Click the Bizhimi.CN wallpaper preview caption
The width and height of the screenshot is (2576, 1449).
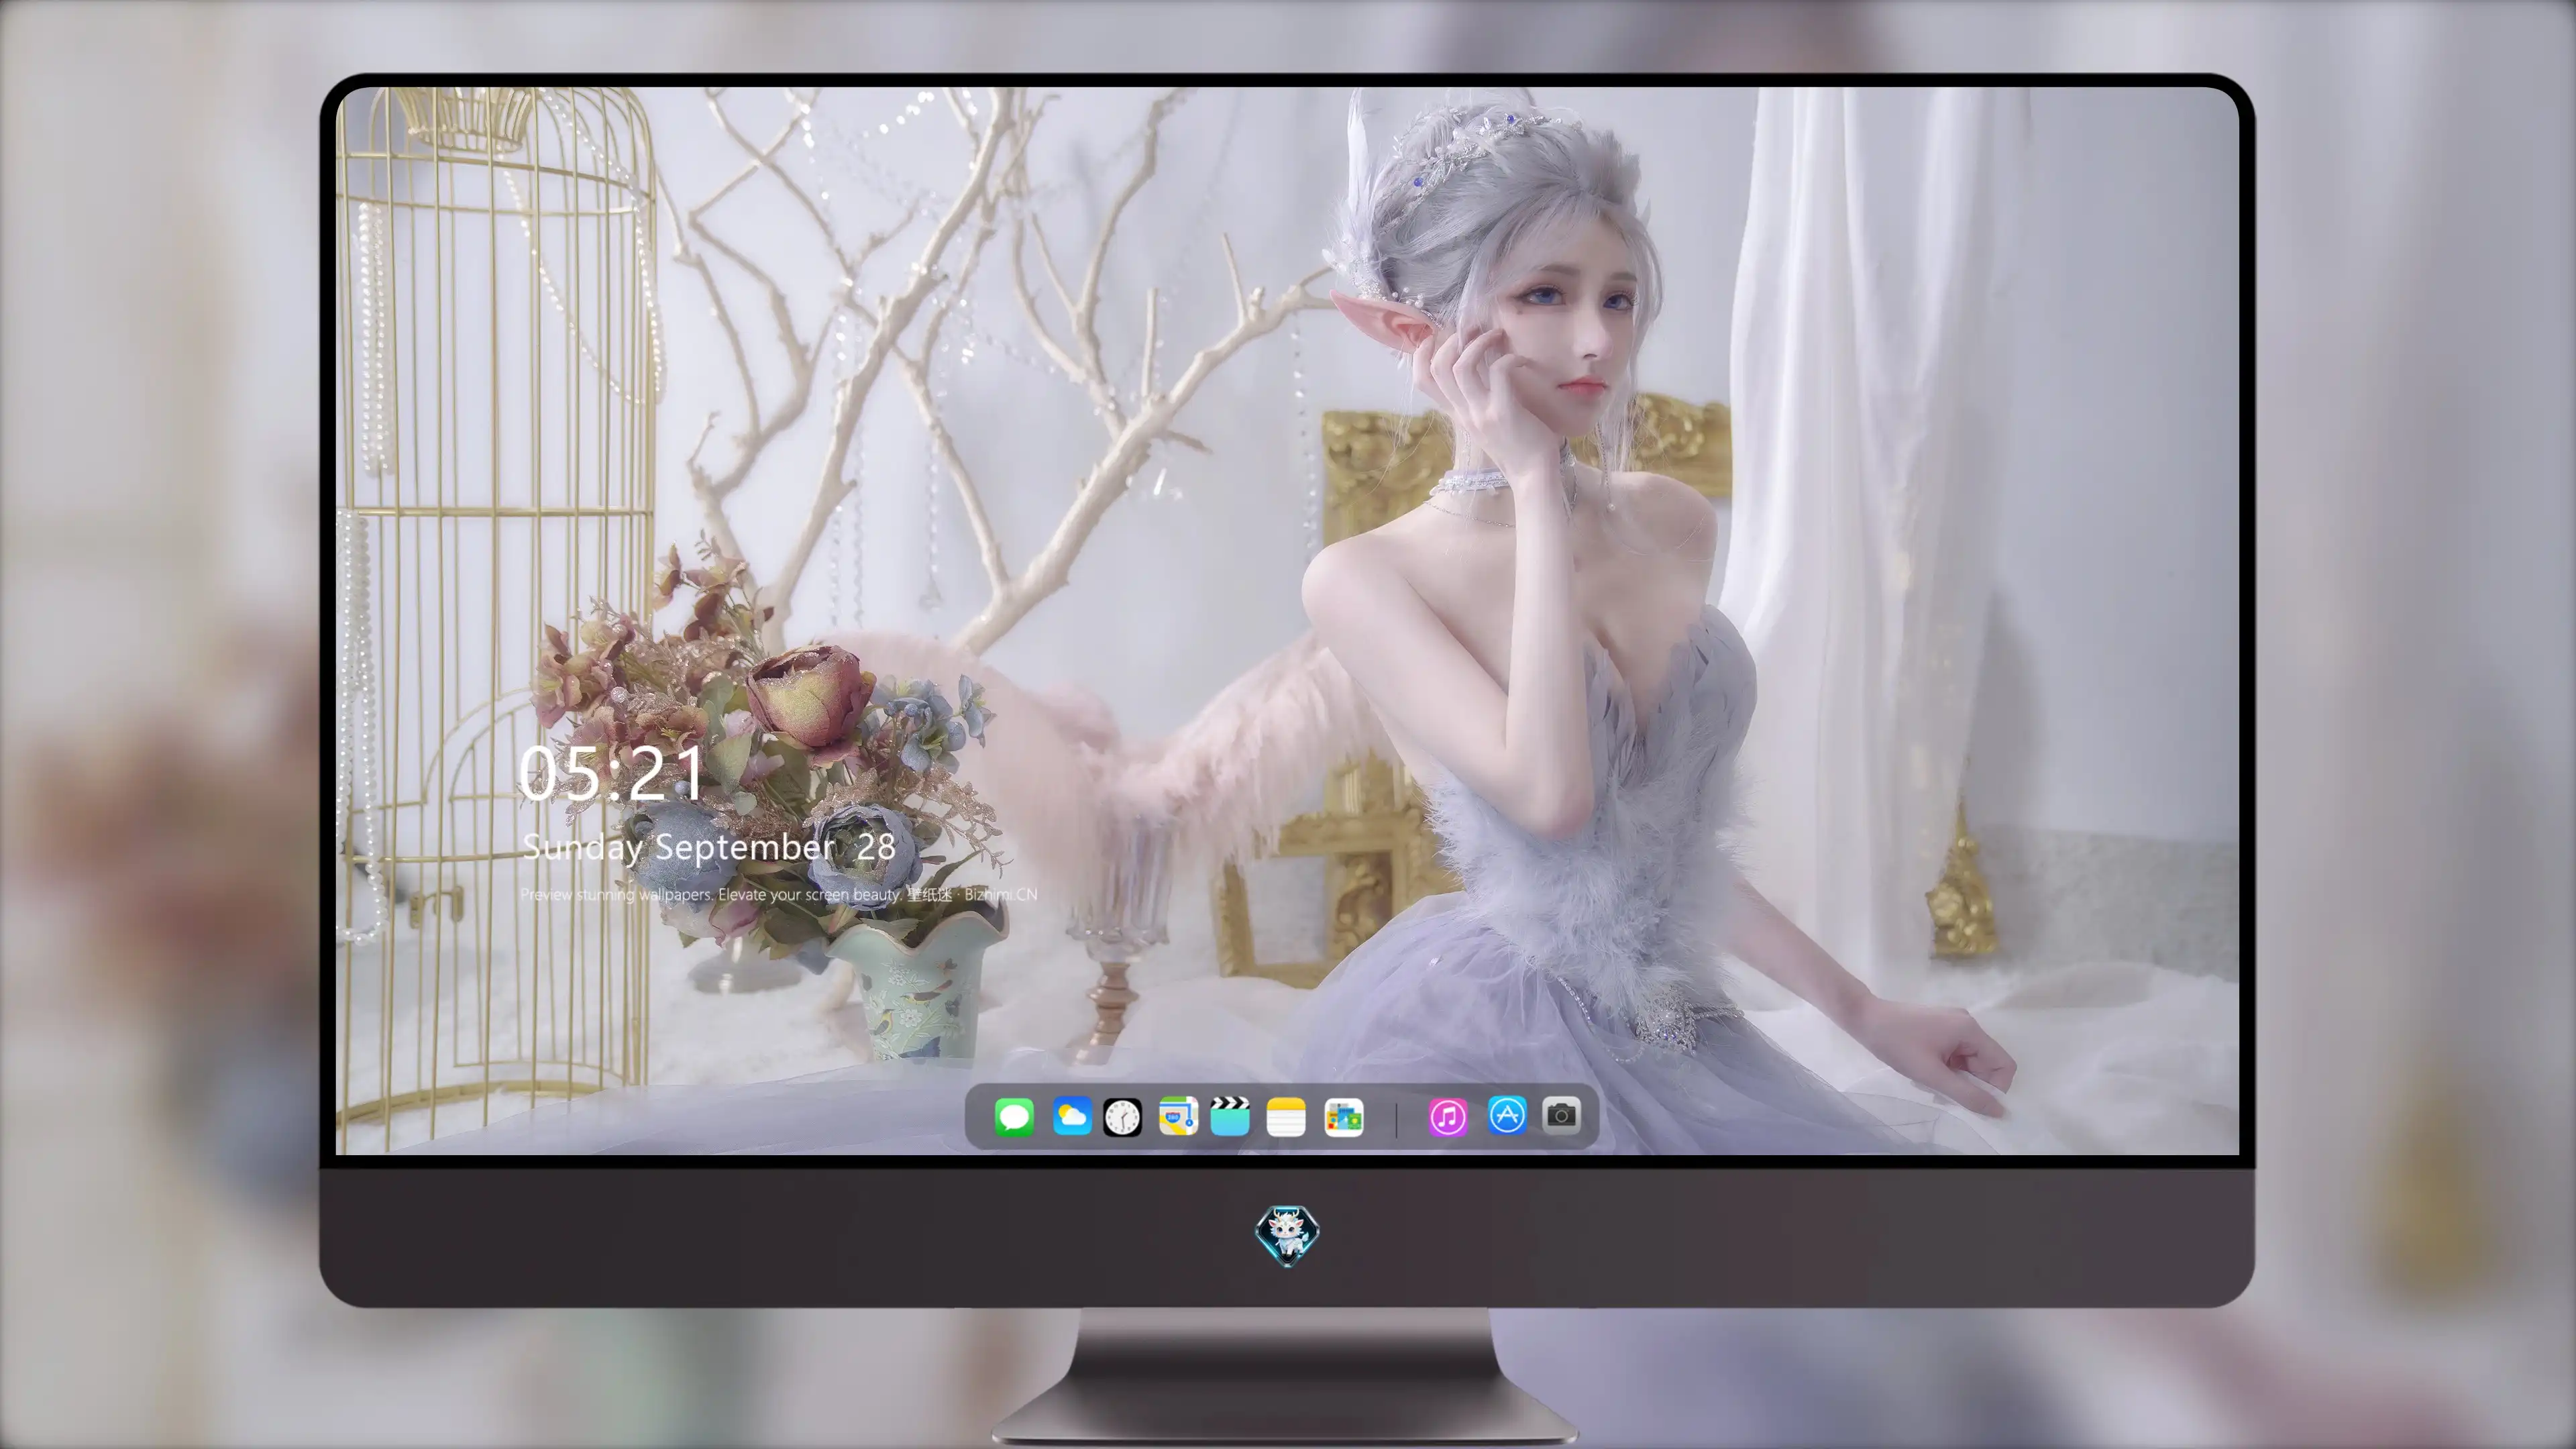[x=778, y=894]
